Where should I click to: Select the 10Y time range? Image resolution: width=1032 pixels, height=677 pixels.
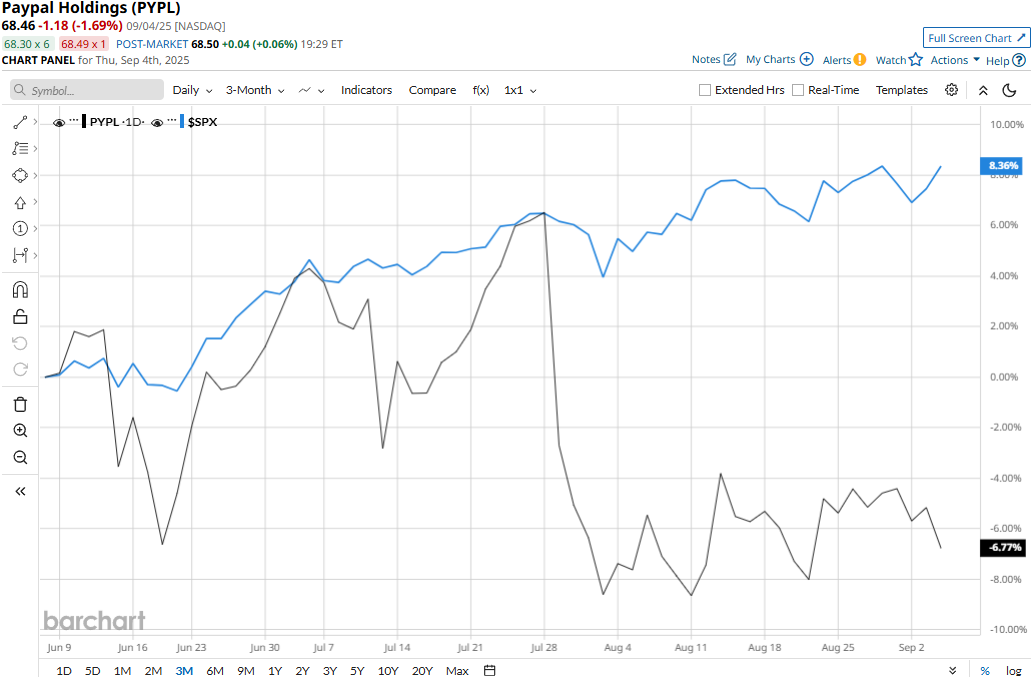(388, 670)
